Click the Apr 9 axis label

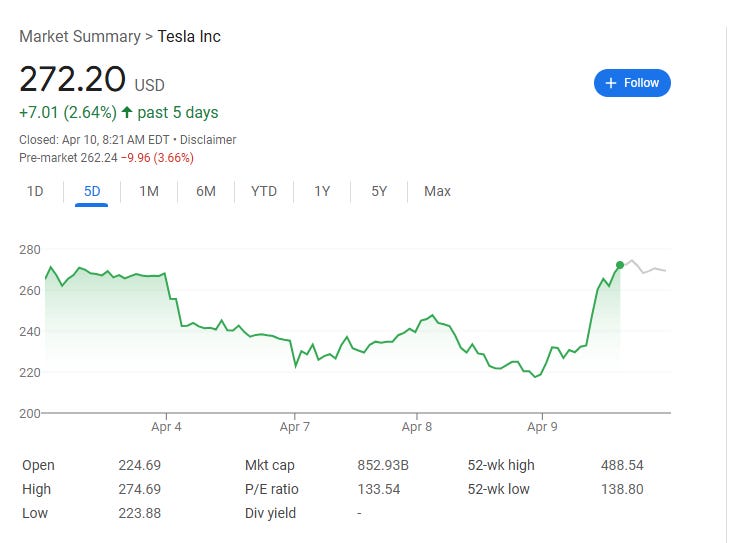tap(542, 427)
